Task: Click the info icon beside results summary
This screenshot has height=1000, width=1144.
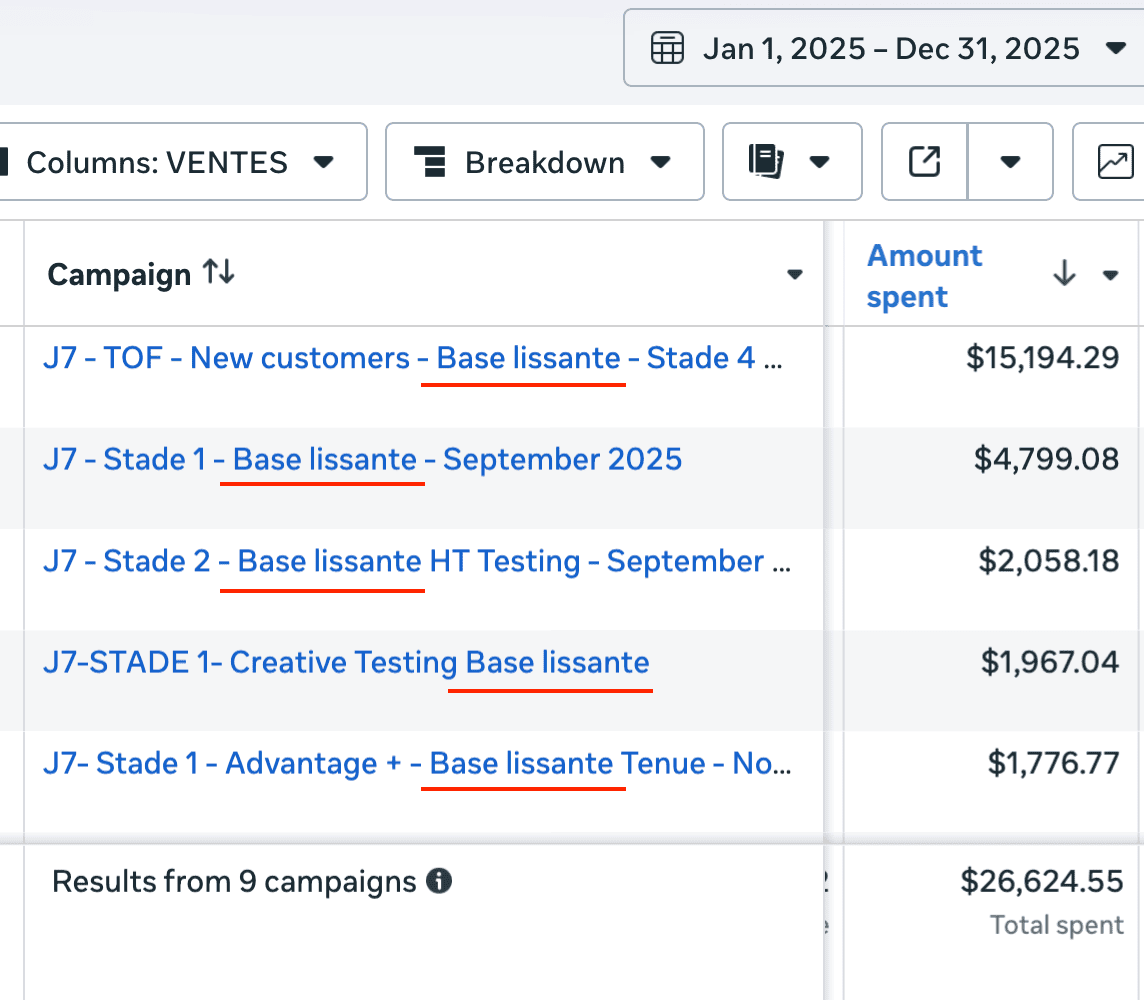Action: pos(438,881)
